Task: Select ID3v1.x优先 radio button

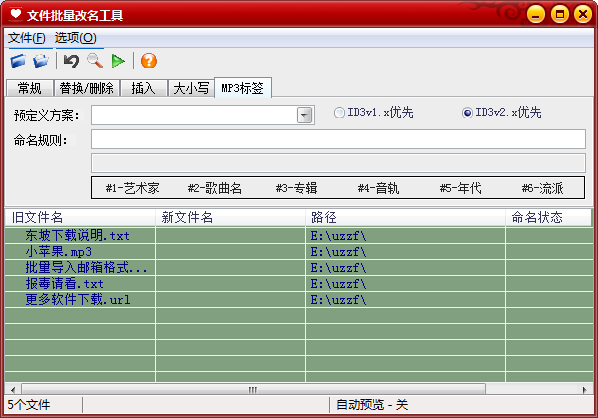Action: click(339, 113)
